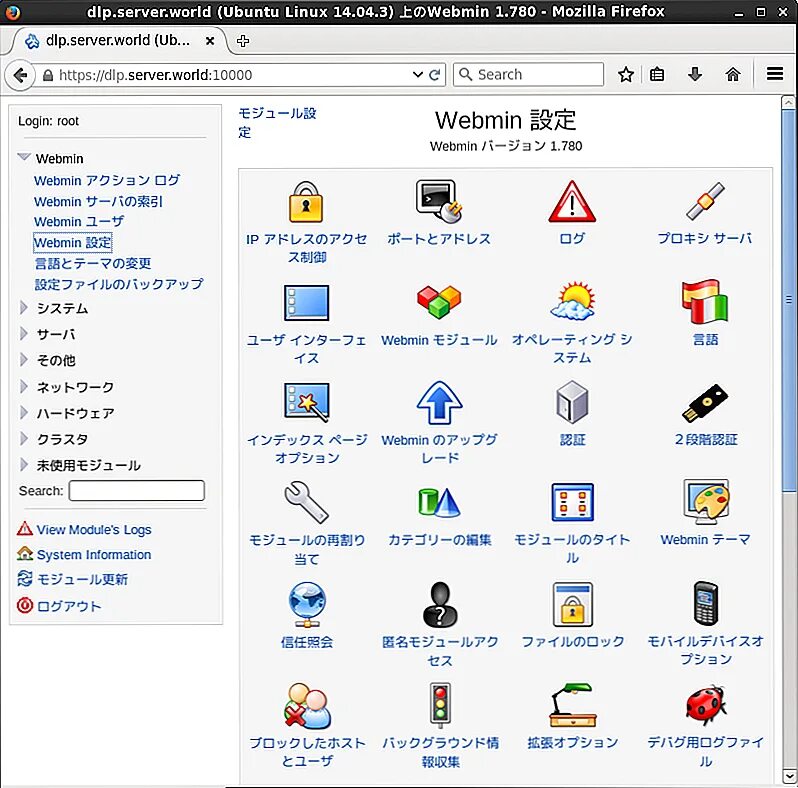Open View Module's Logs link
Image resolution: width=798 pixels, height=788 pixels.
(94, 529)
